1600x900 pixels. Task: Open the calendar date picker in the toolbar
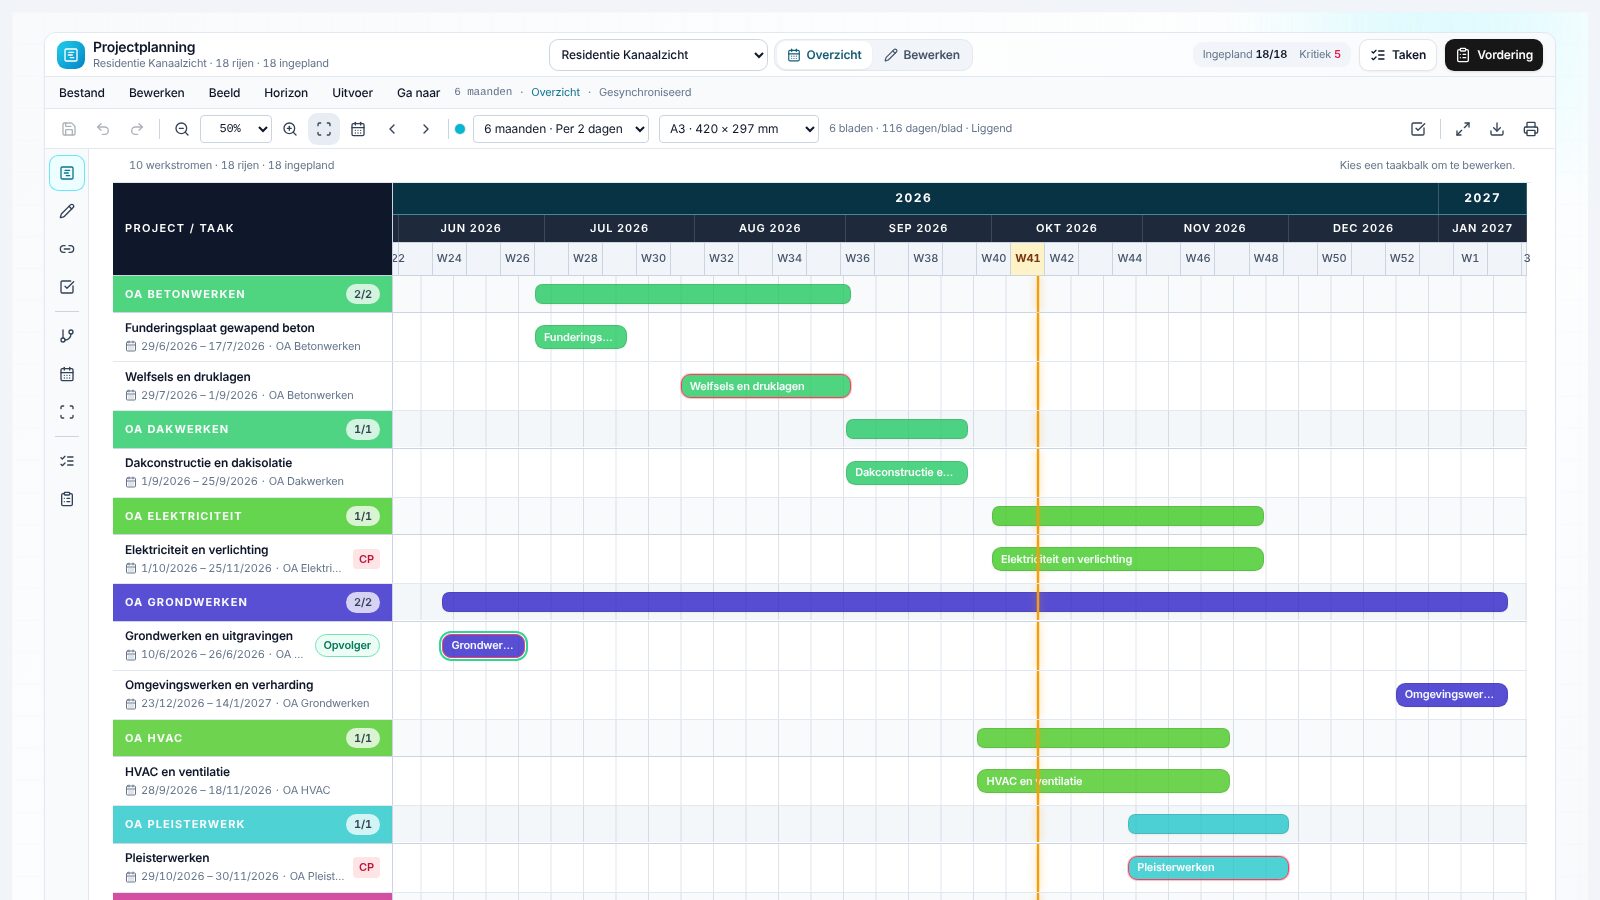(x=358, y=129)
